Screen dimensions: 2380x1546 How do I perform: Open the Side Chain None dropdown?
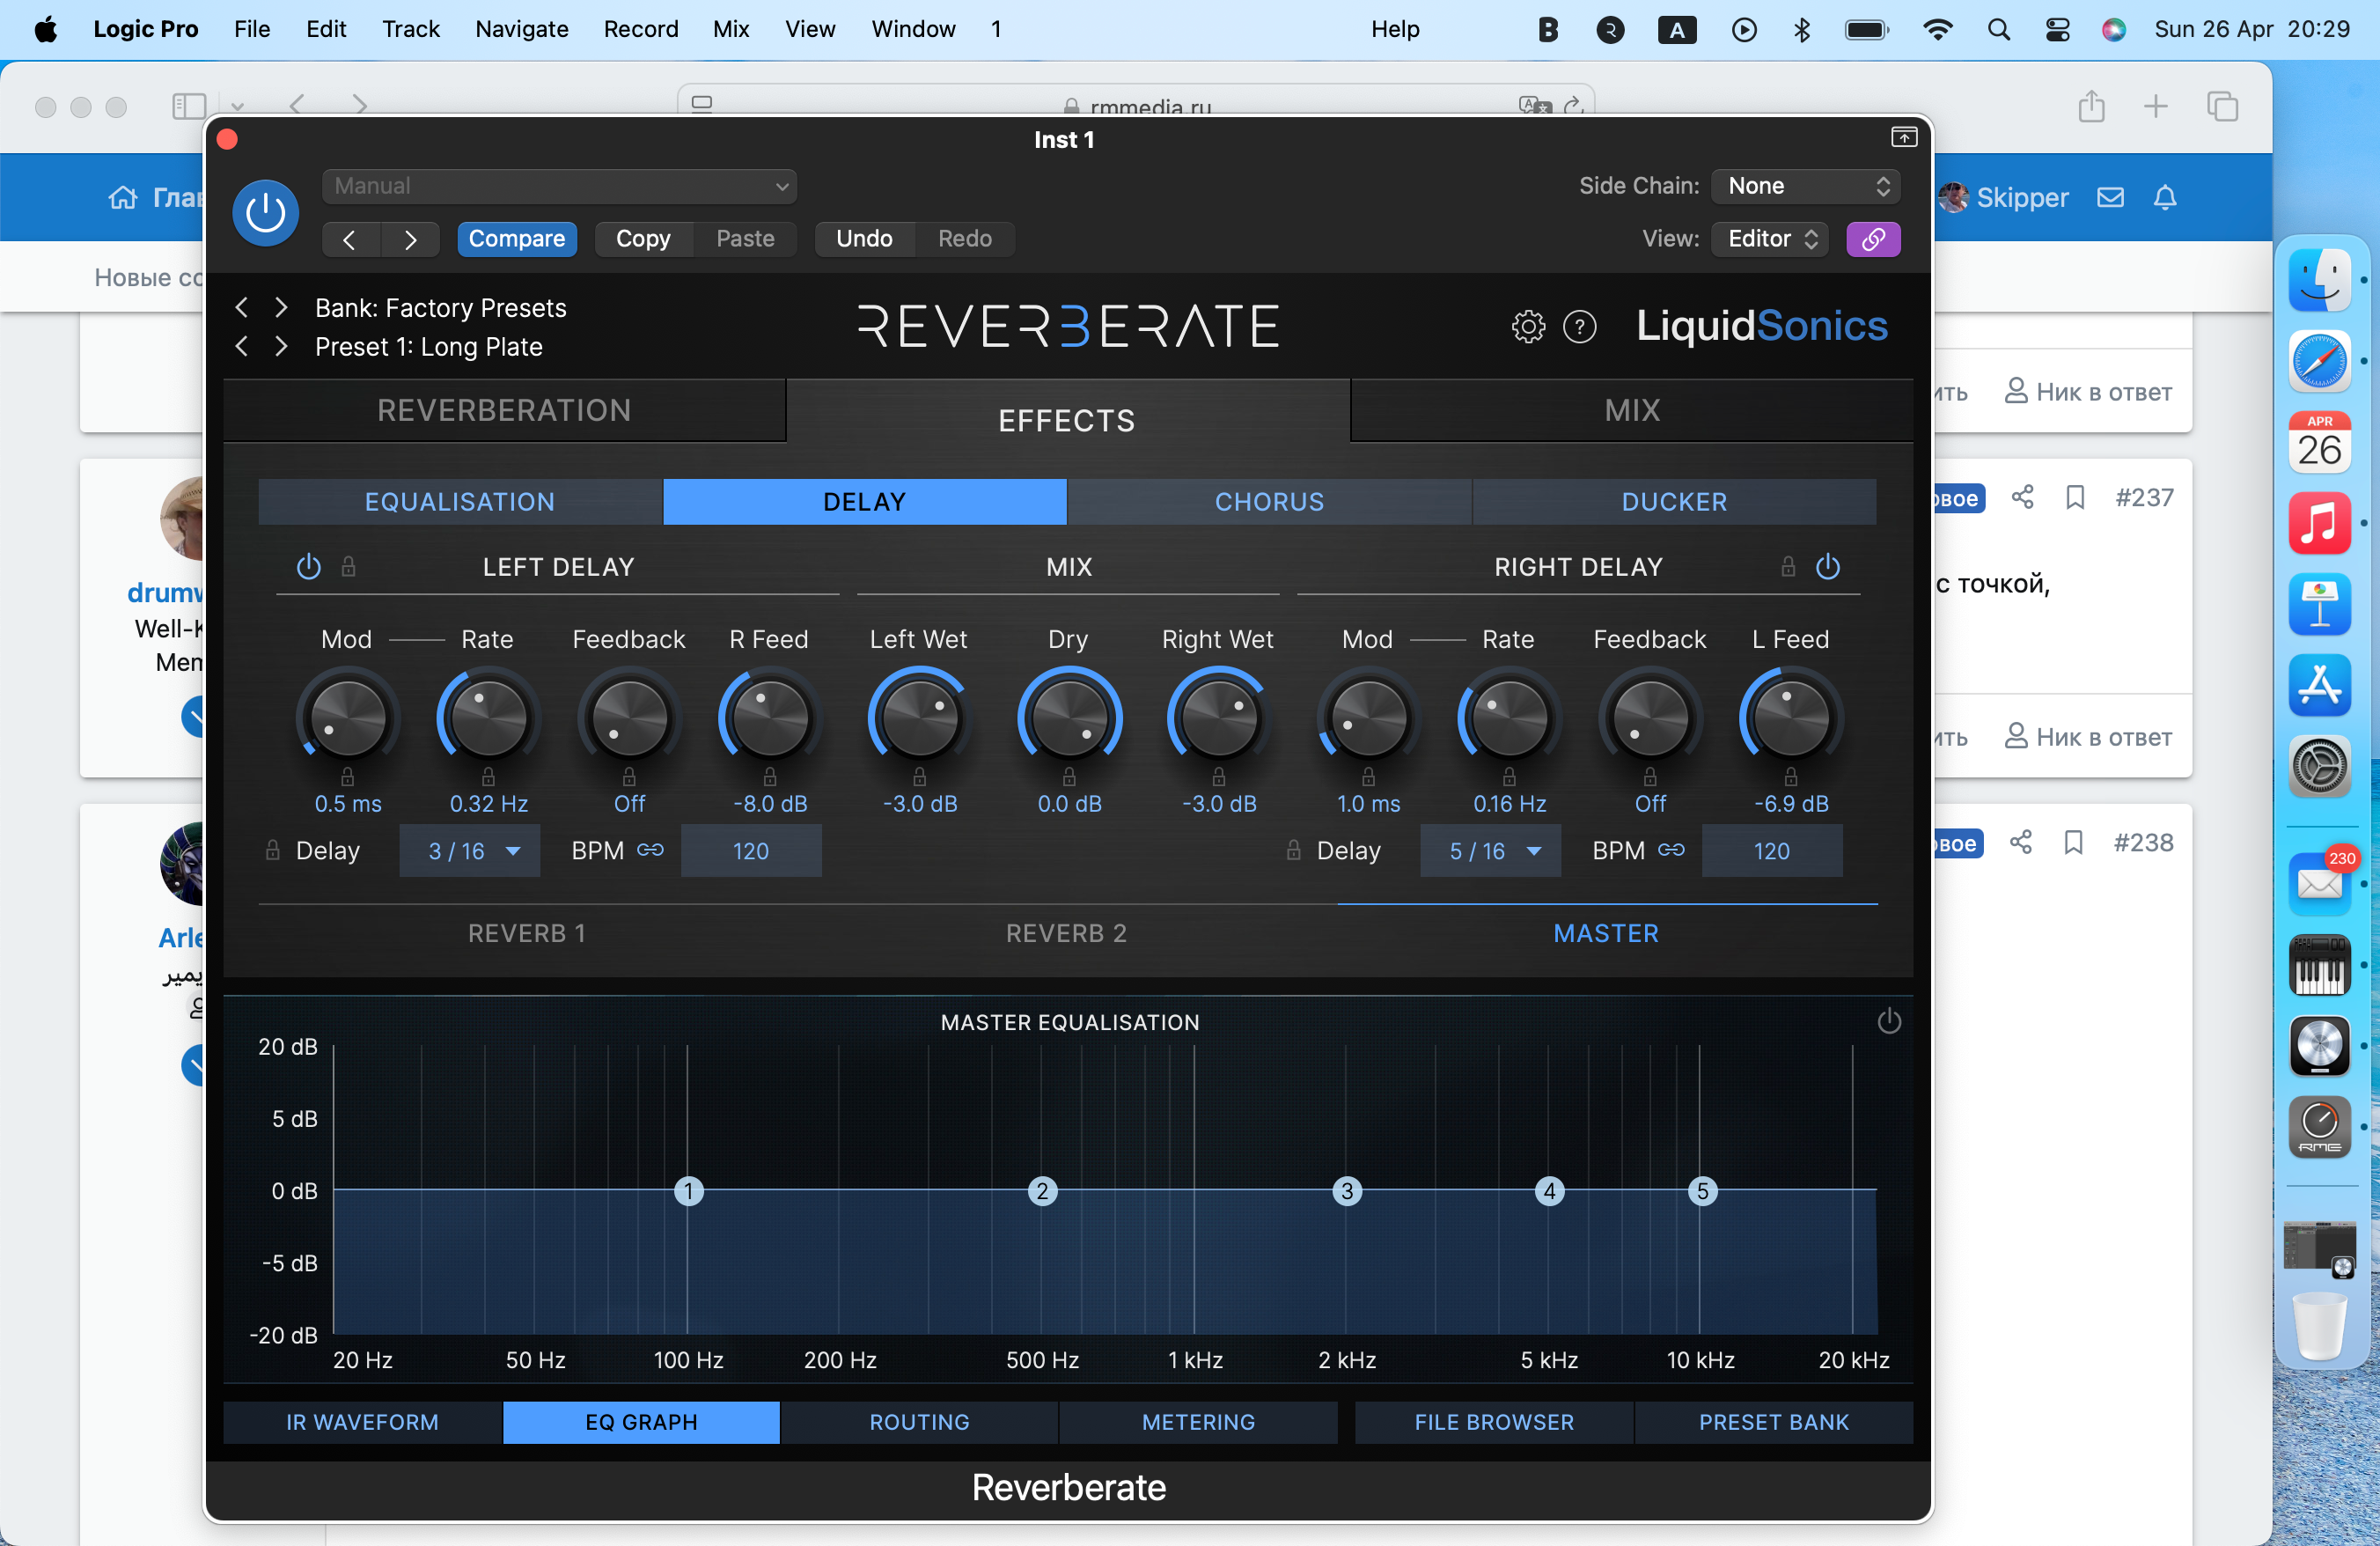[x=1805, y=186]
